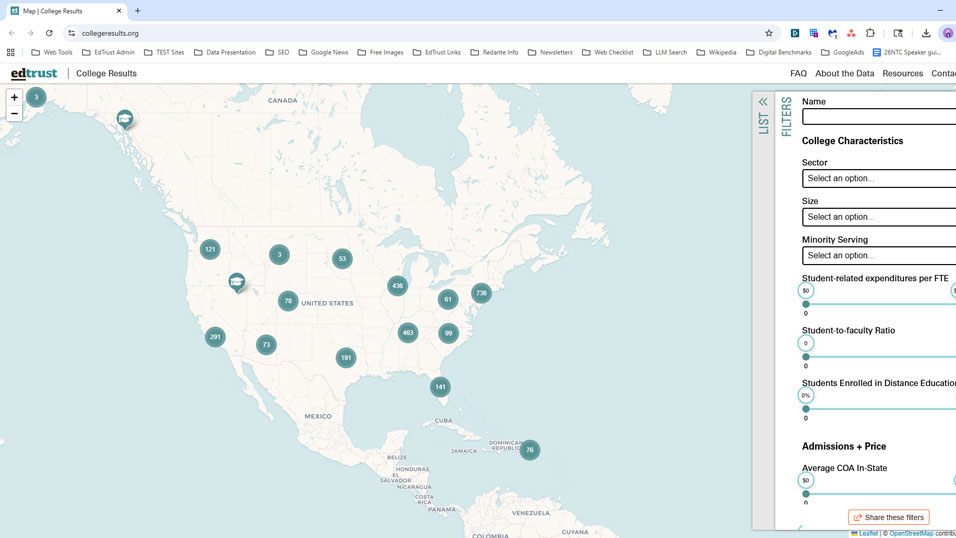Screen dimensions: 956x538
Task: Click the Student-to-faculty Ratio slider handle
Action: pos(806,343)
